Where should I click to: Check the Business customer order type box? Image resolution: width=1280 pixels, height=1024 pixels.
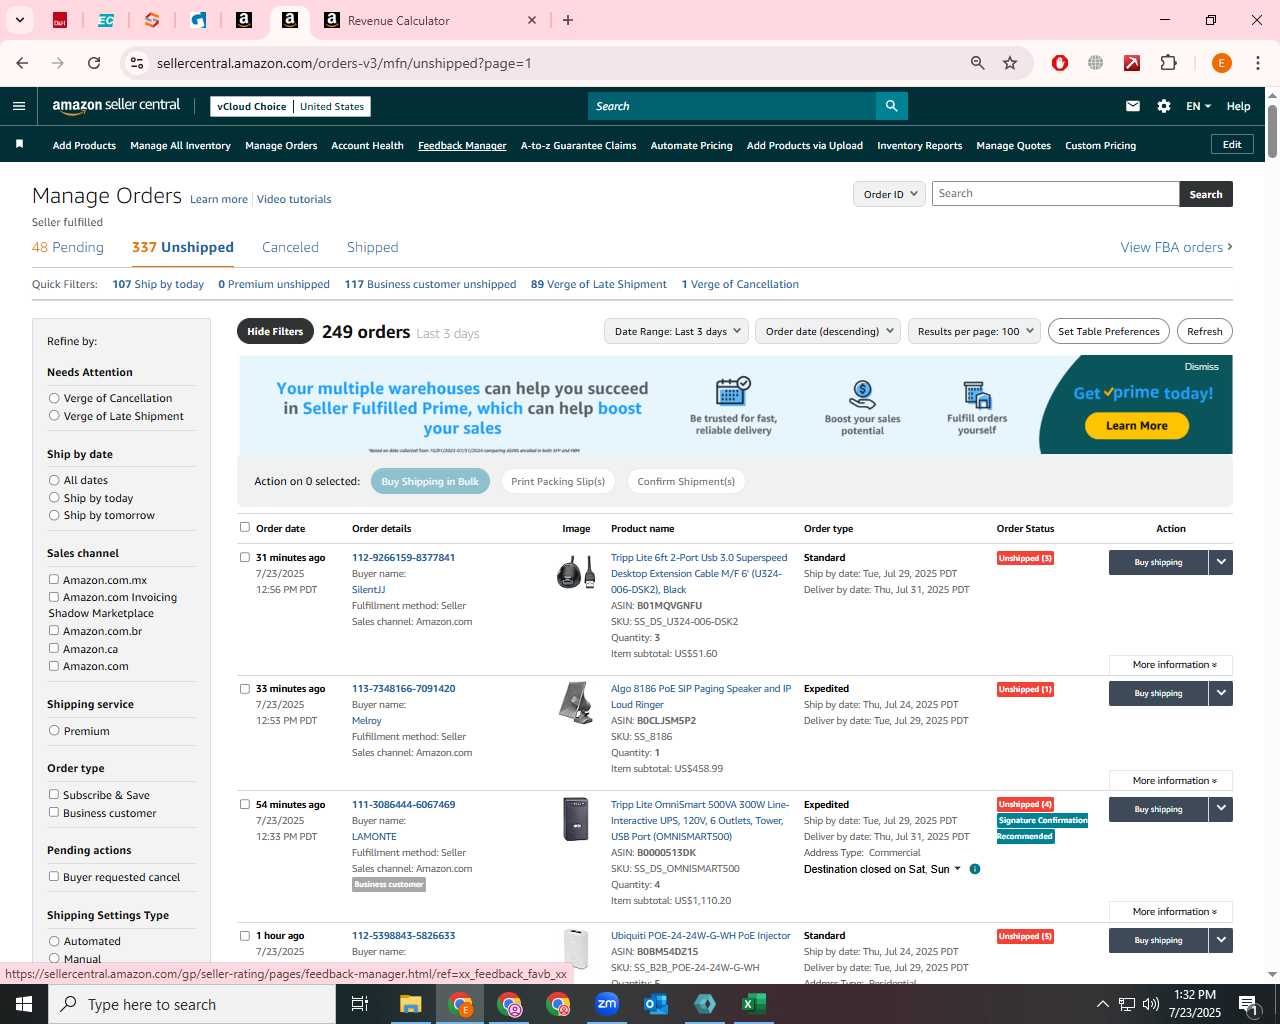pyautogui.click(x=54, y=812)
